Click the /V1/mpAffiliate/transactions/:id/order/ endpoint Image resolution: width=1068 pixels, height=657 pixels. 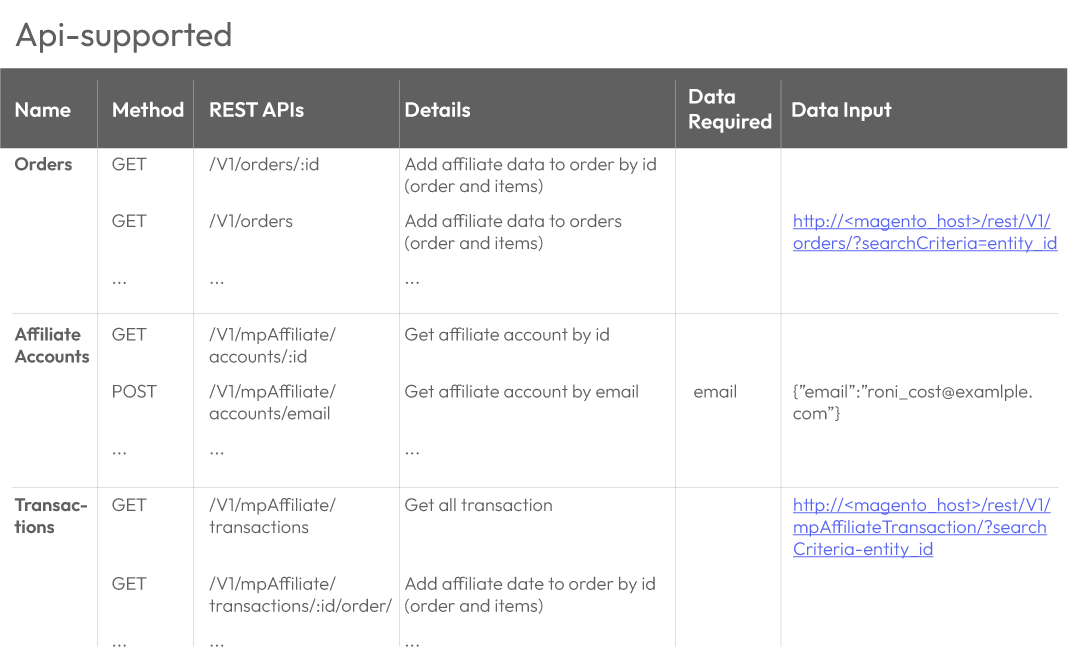300,594
